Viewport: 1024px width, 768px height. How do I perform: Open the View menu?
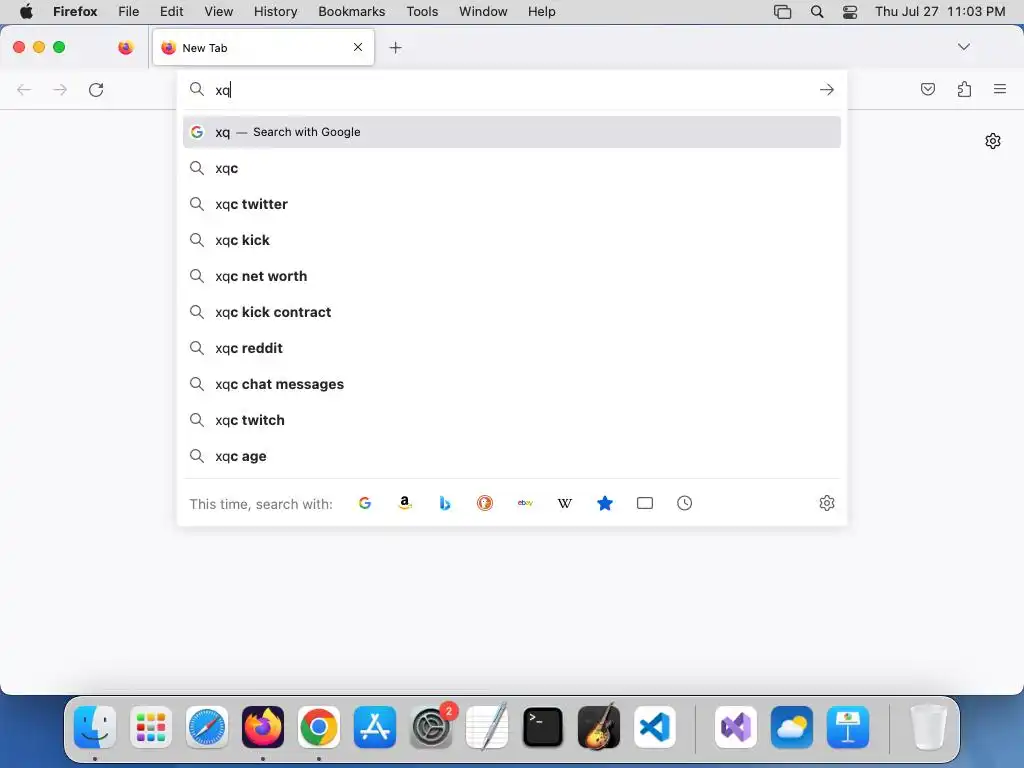(218, 12)
